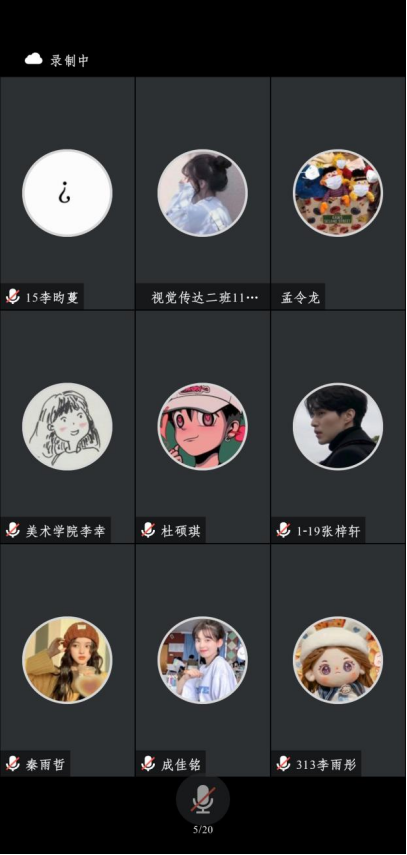Click the muted mic icon beside 313李雨彤

click(283, 764)
